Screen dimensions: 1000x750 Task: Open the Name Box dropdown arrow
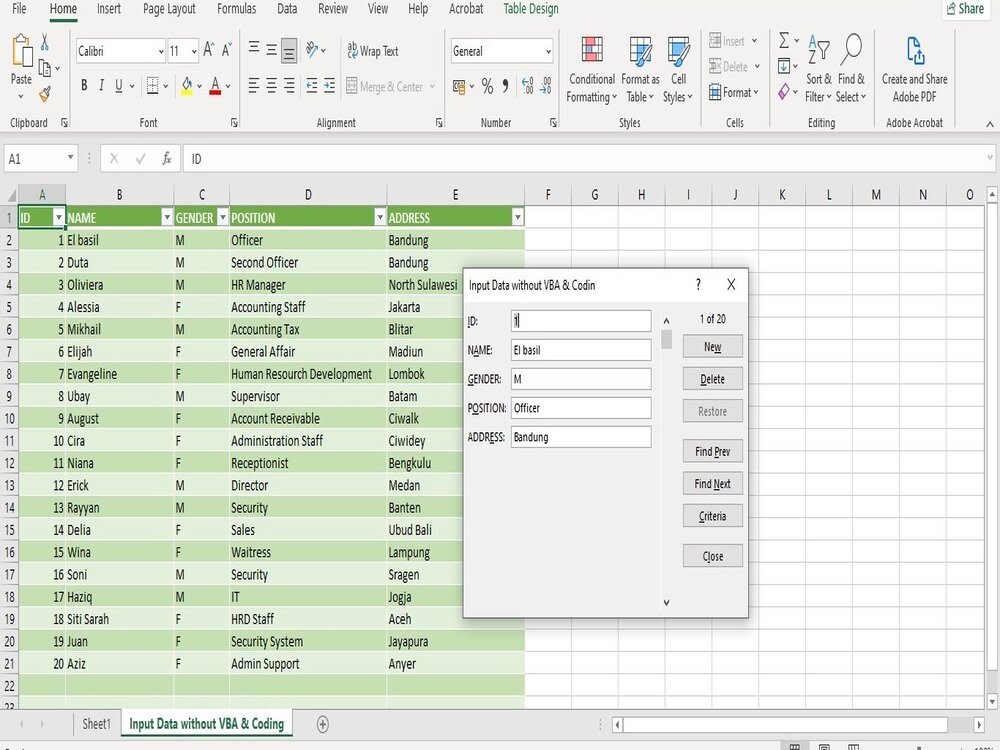(70, 158)
